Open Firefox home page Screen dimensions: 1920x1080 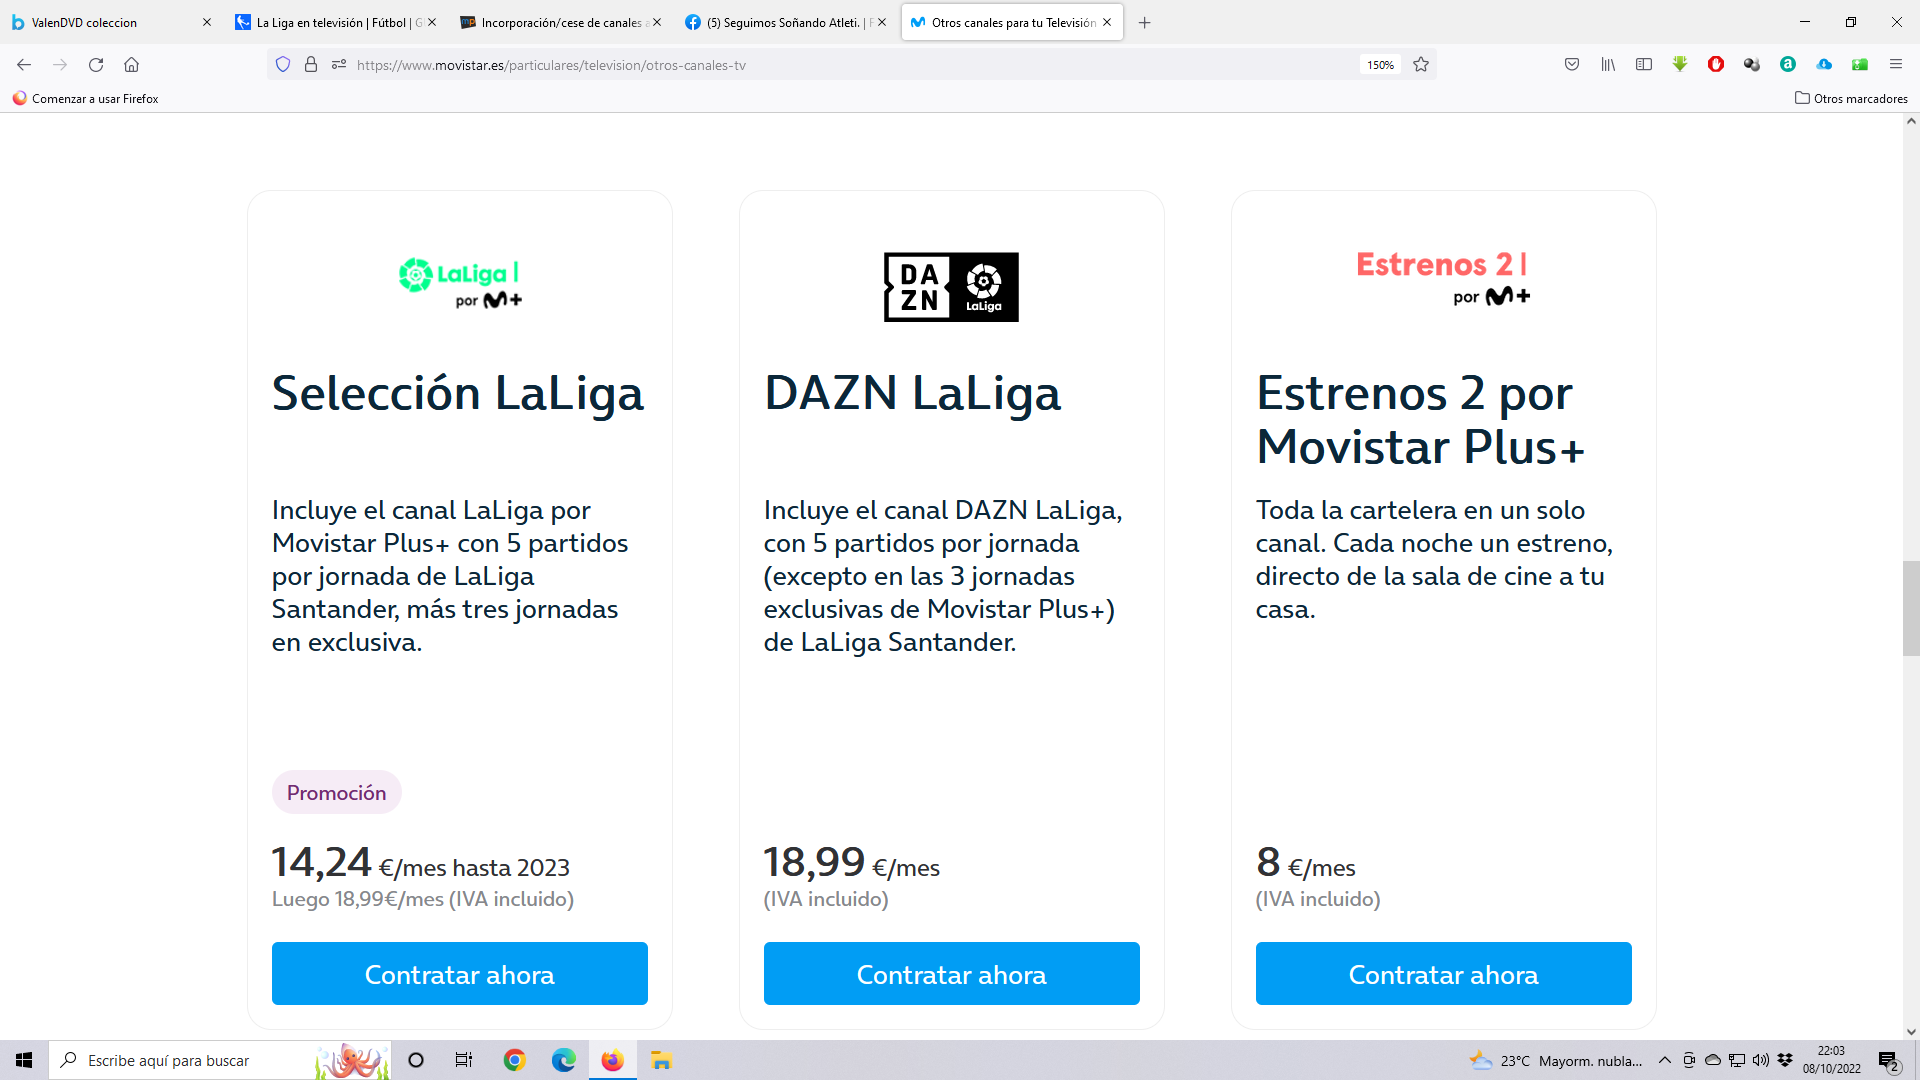(131, 65)
